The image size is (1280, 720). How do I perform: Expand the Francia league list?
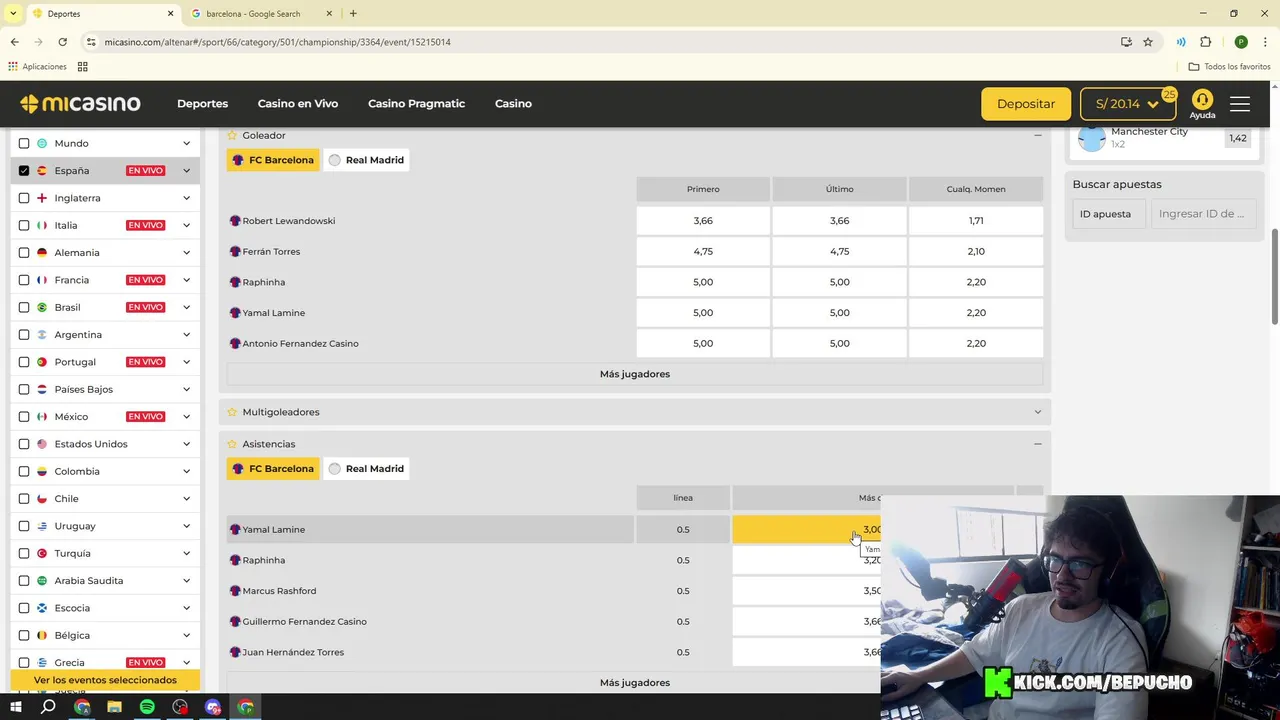[186, 280]
